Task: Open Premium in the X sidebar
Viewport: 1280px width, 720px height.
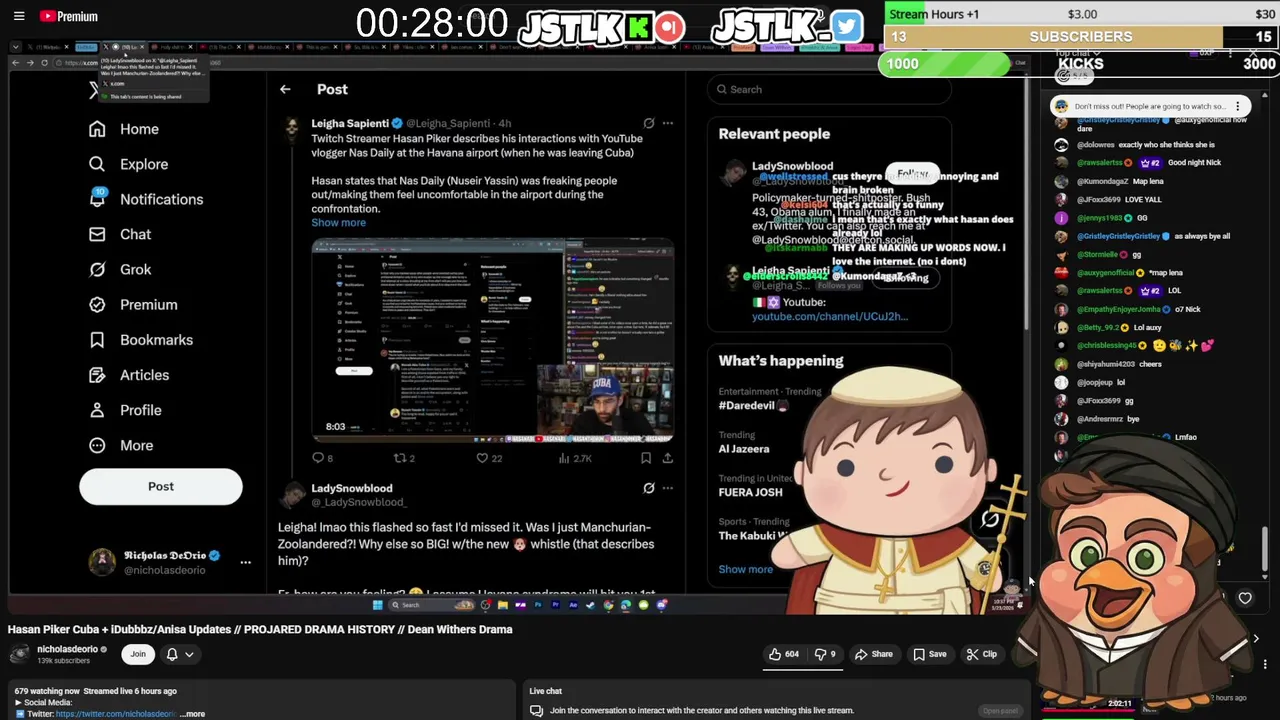Action: click(132, 304)
